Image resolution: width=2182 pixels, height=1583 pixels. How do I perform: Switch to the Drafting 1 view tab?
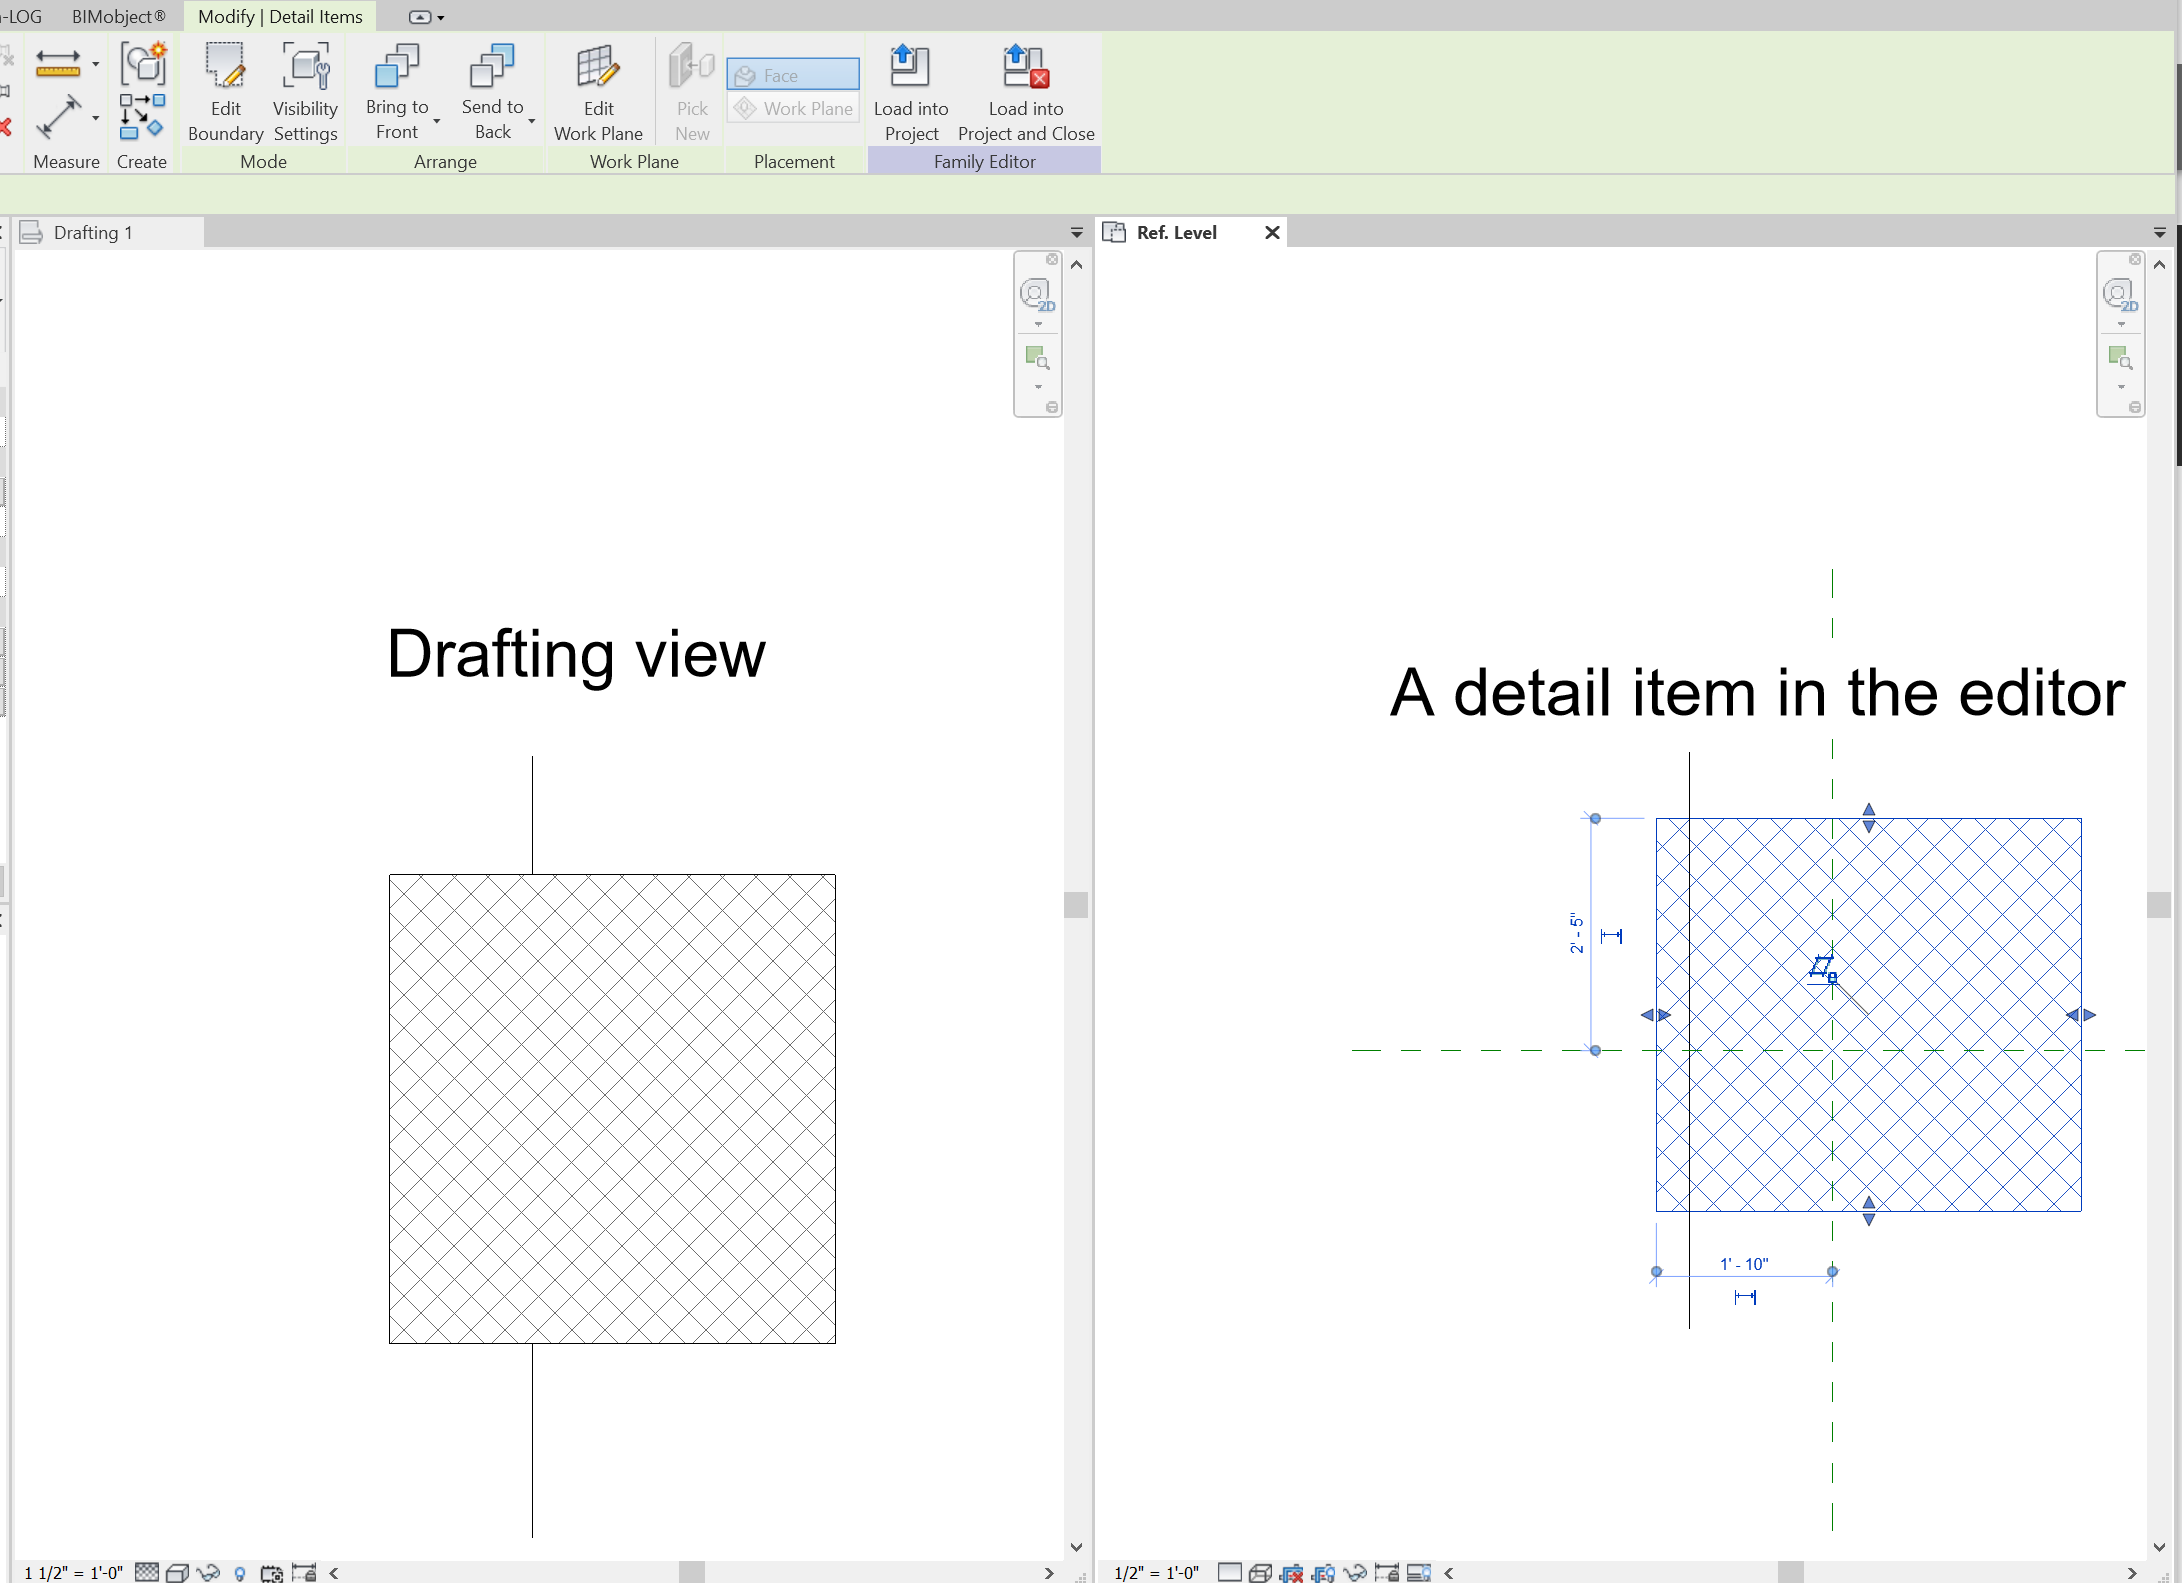(92, 233)
